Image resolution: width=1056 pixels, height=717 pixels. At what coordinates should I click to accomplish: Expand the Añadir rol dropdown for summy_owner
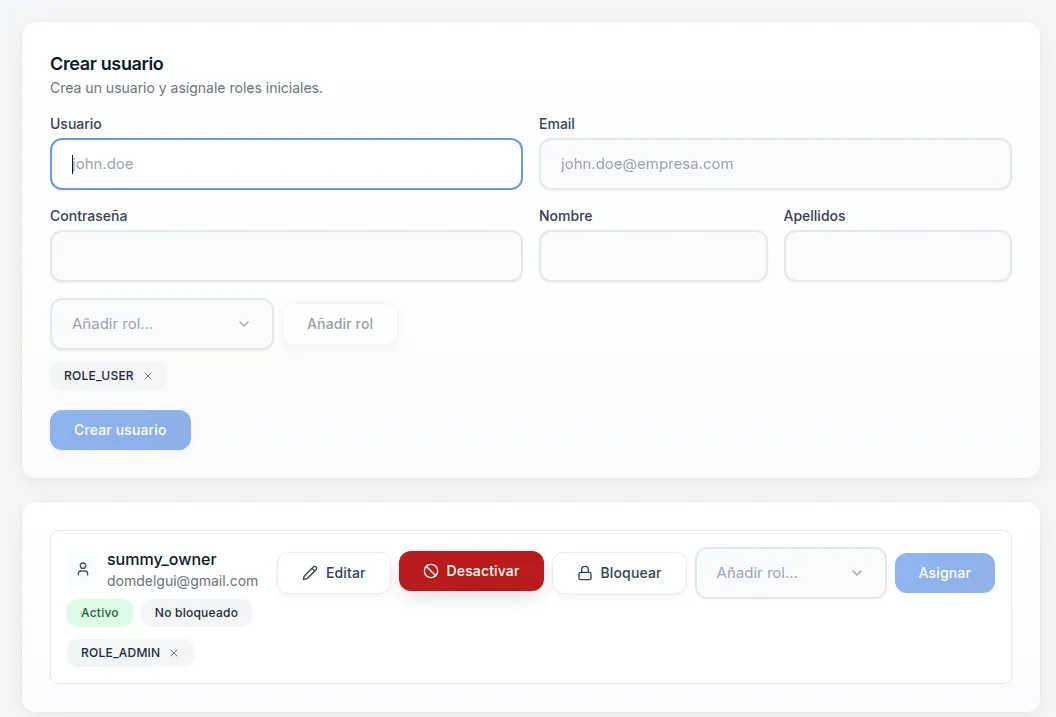click(x=790, y=573)
